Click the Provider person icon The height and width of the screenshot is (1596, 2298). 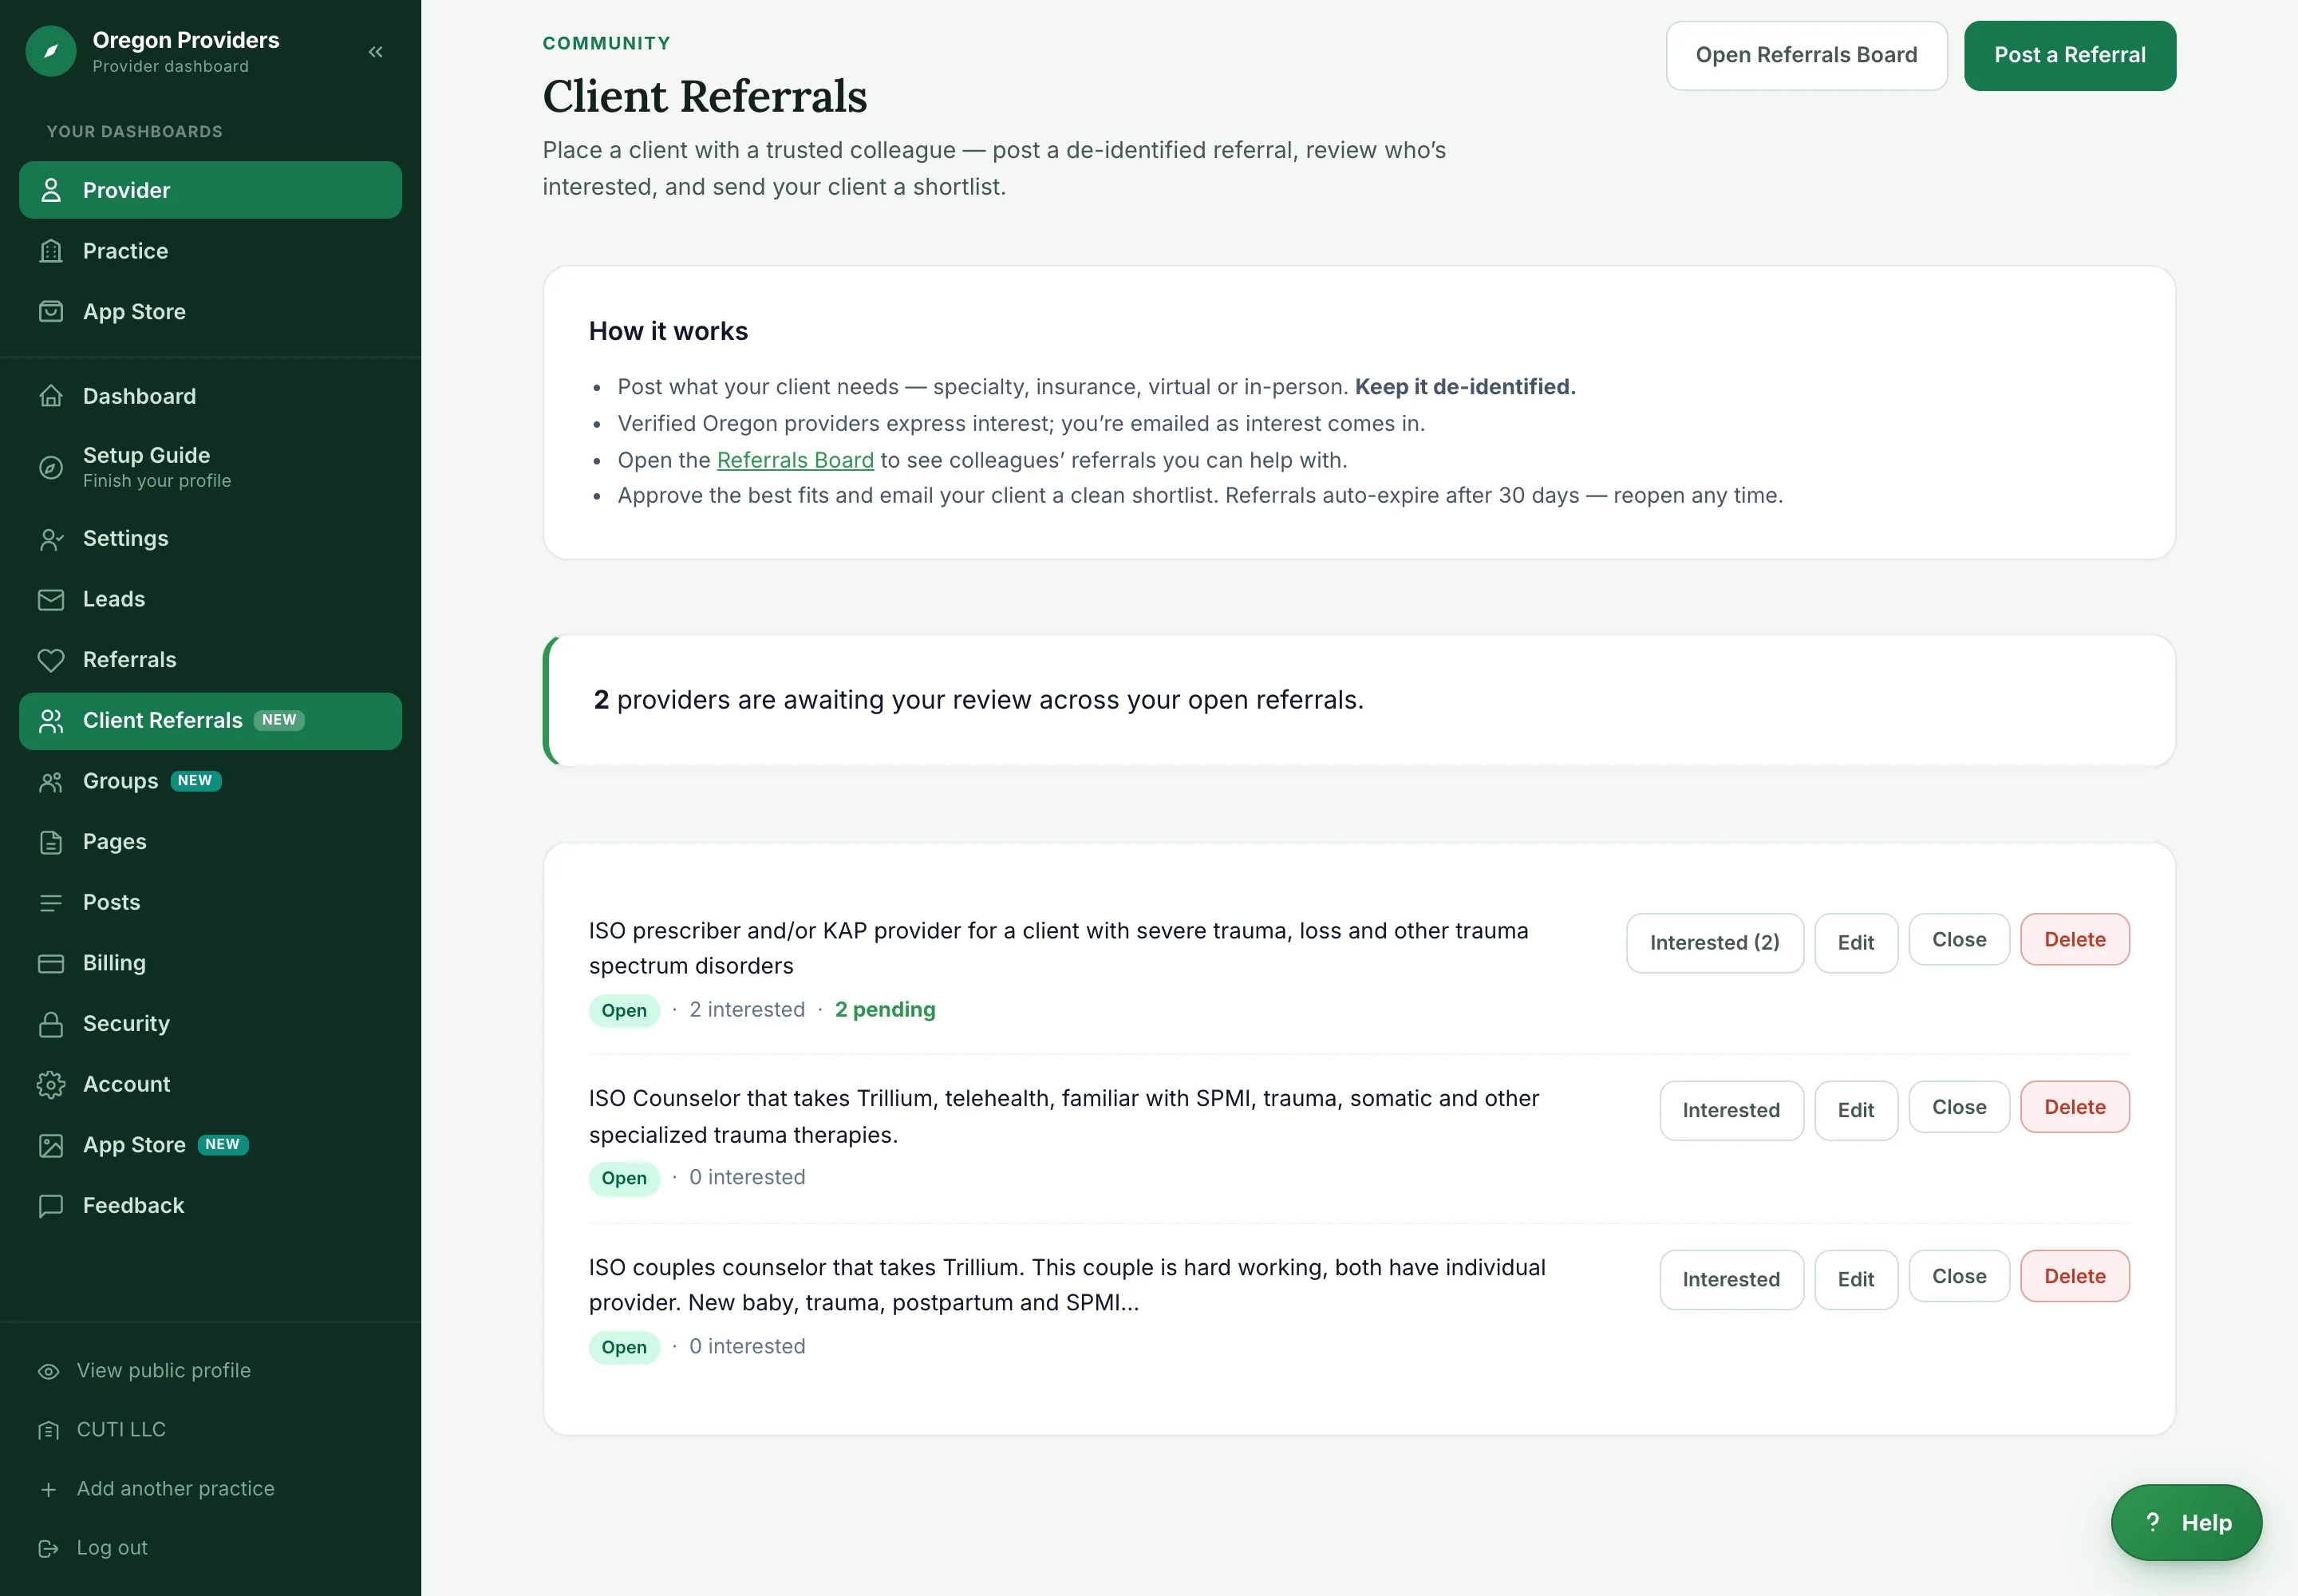pos(51,190)
